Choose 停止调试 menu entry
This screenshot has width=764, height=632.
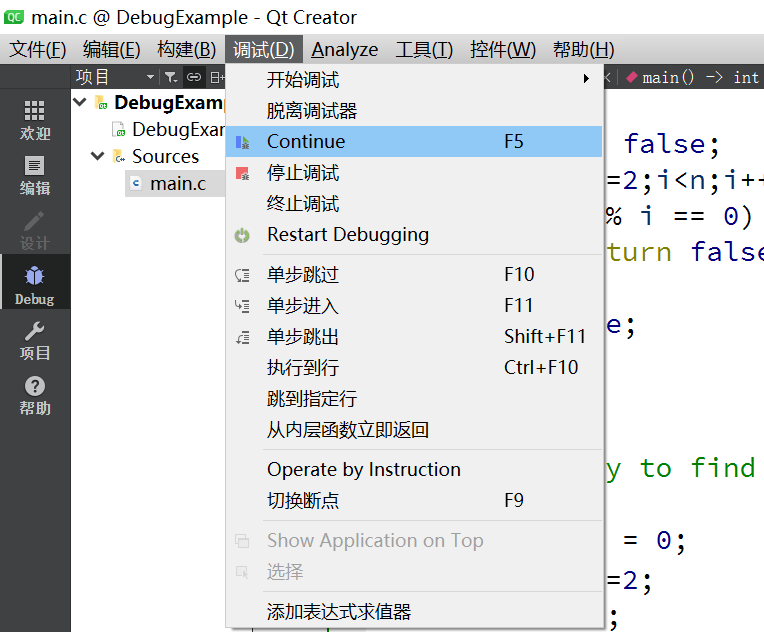click(x=414, y=173)
